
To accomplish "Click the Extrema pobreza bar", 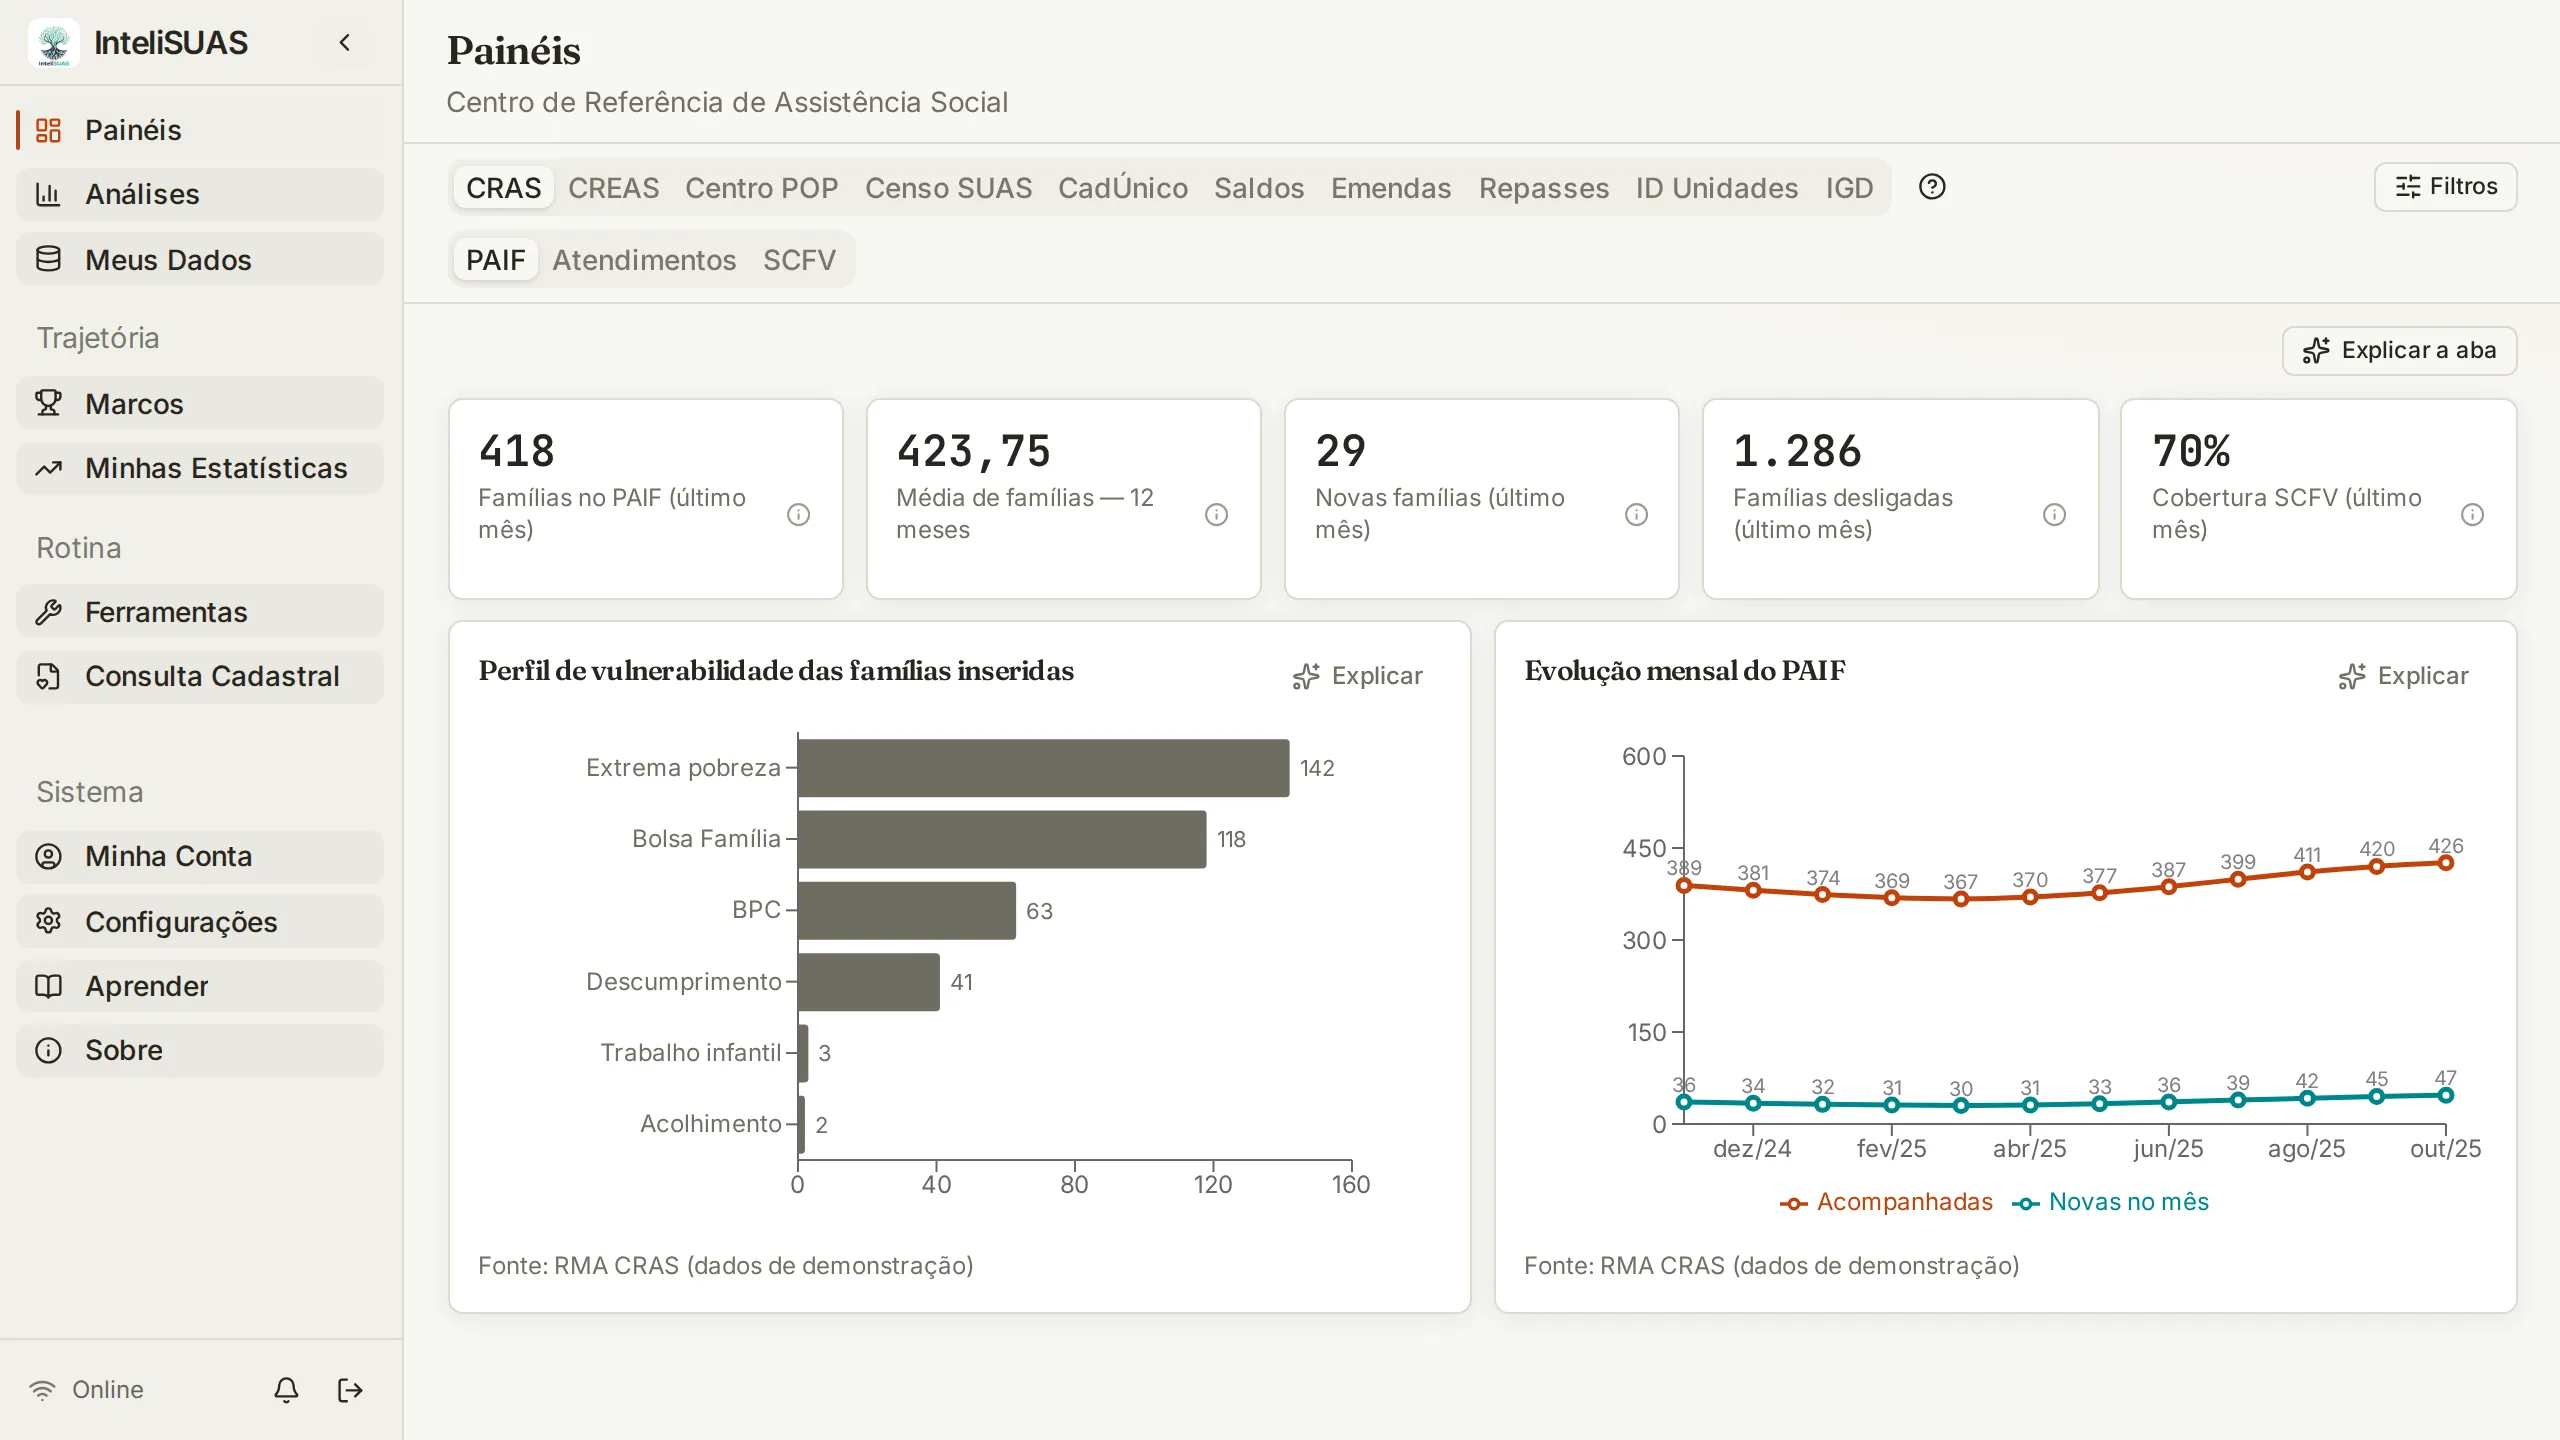I will pyautogui.click(x=1043, y=768).
